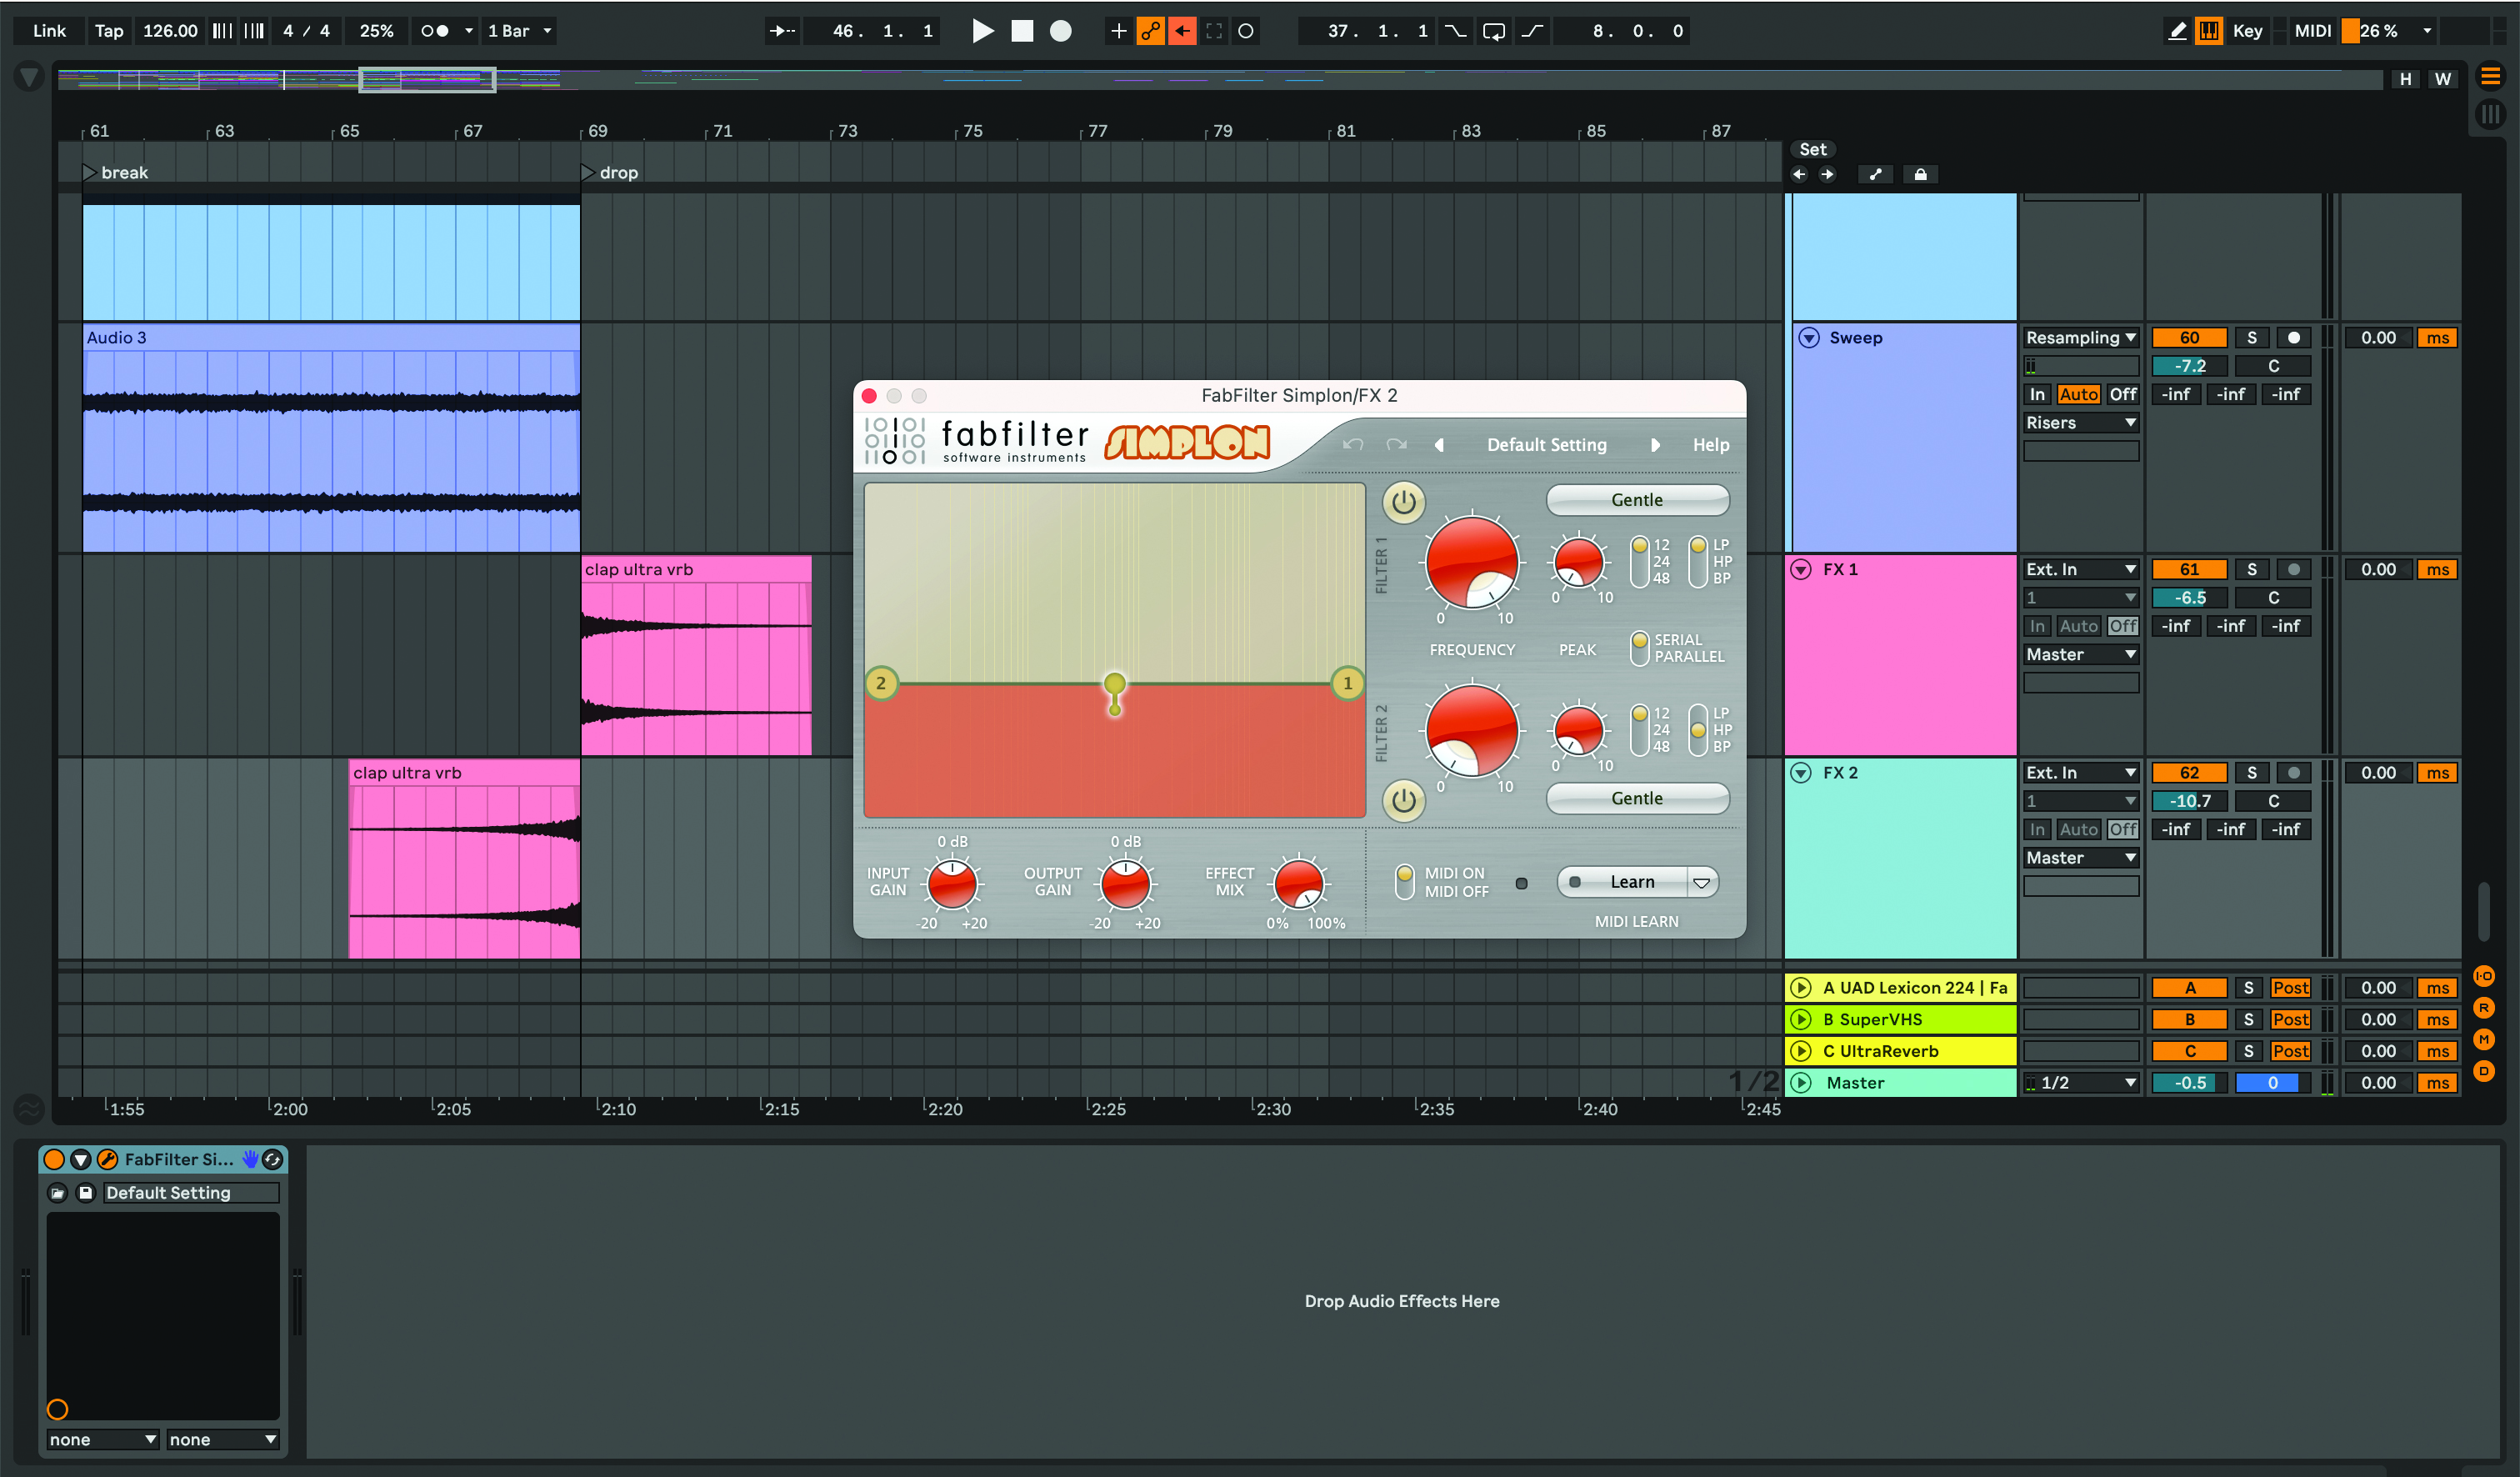Open the Help menu in FabFilter Simplon

pos(1710,445)
